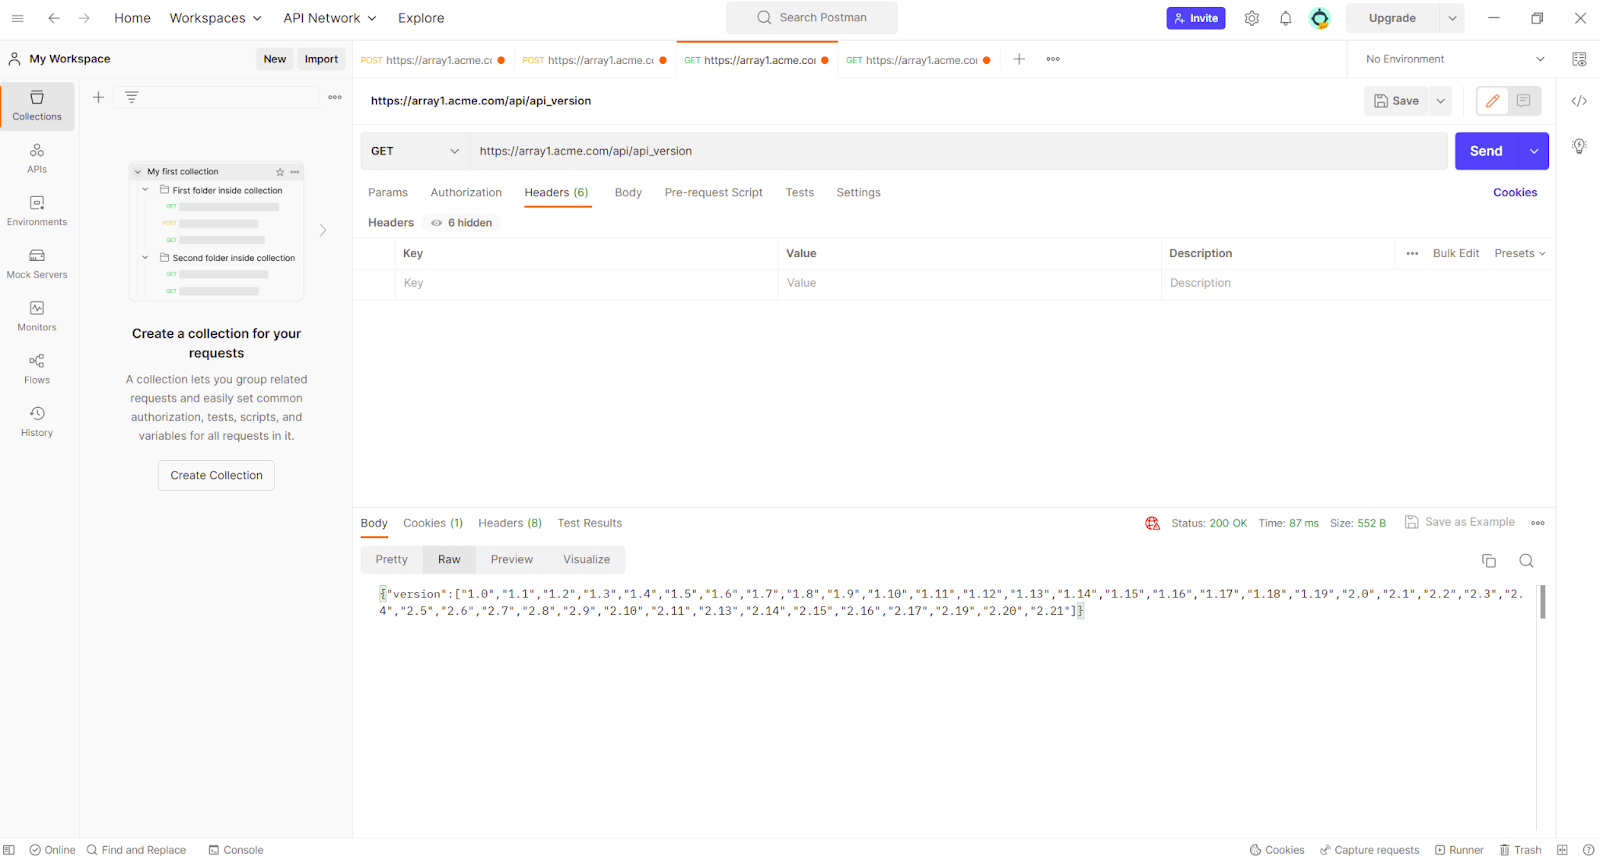This screenshot has height=861, width=1600.
Task: Go forward with the right arrow
Action: pos(84,18)
